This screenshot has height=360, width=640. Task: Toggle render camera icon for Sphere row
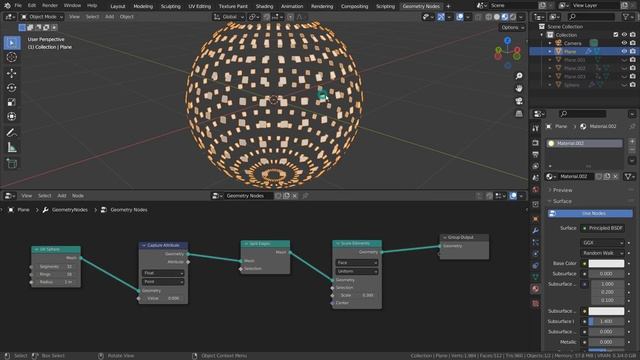point(632,84)
